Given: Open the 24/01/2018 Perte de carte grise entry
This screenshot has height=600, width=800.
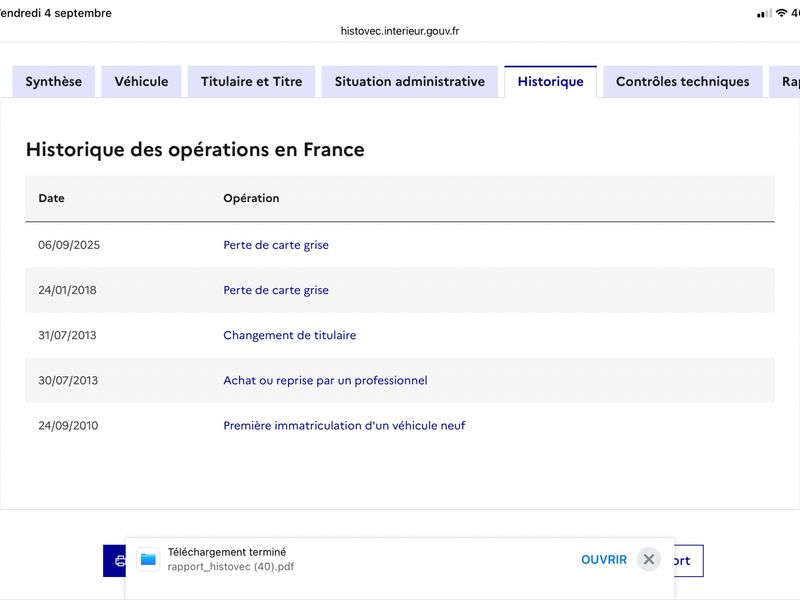Looking at the screenshot, I should (276, 290).
